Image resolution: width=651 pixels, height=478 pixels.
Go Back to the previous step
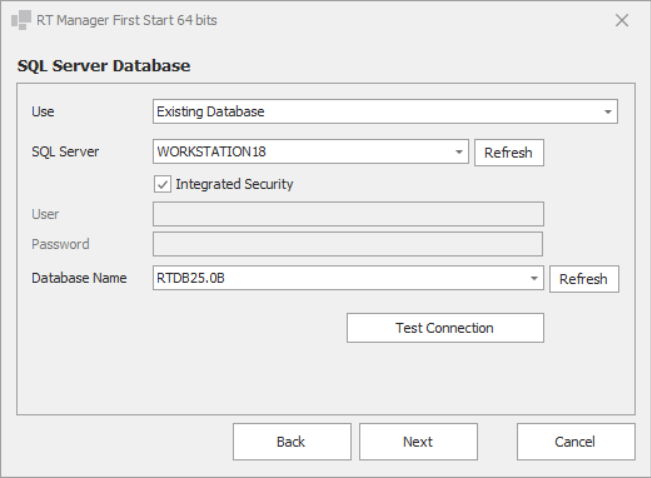(x=291, y=441)
